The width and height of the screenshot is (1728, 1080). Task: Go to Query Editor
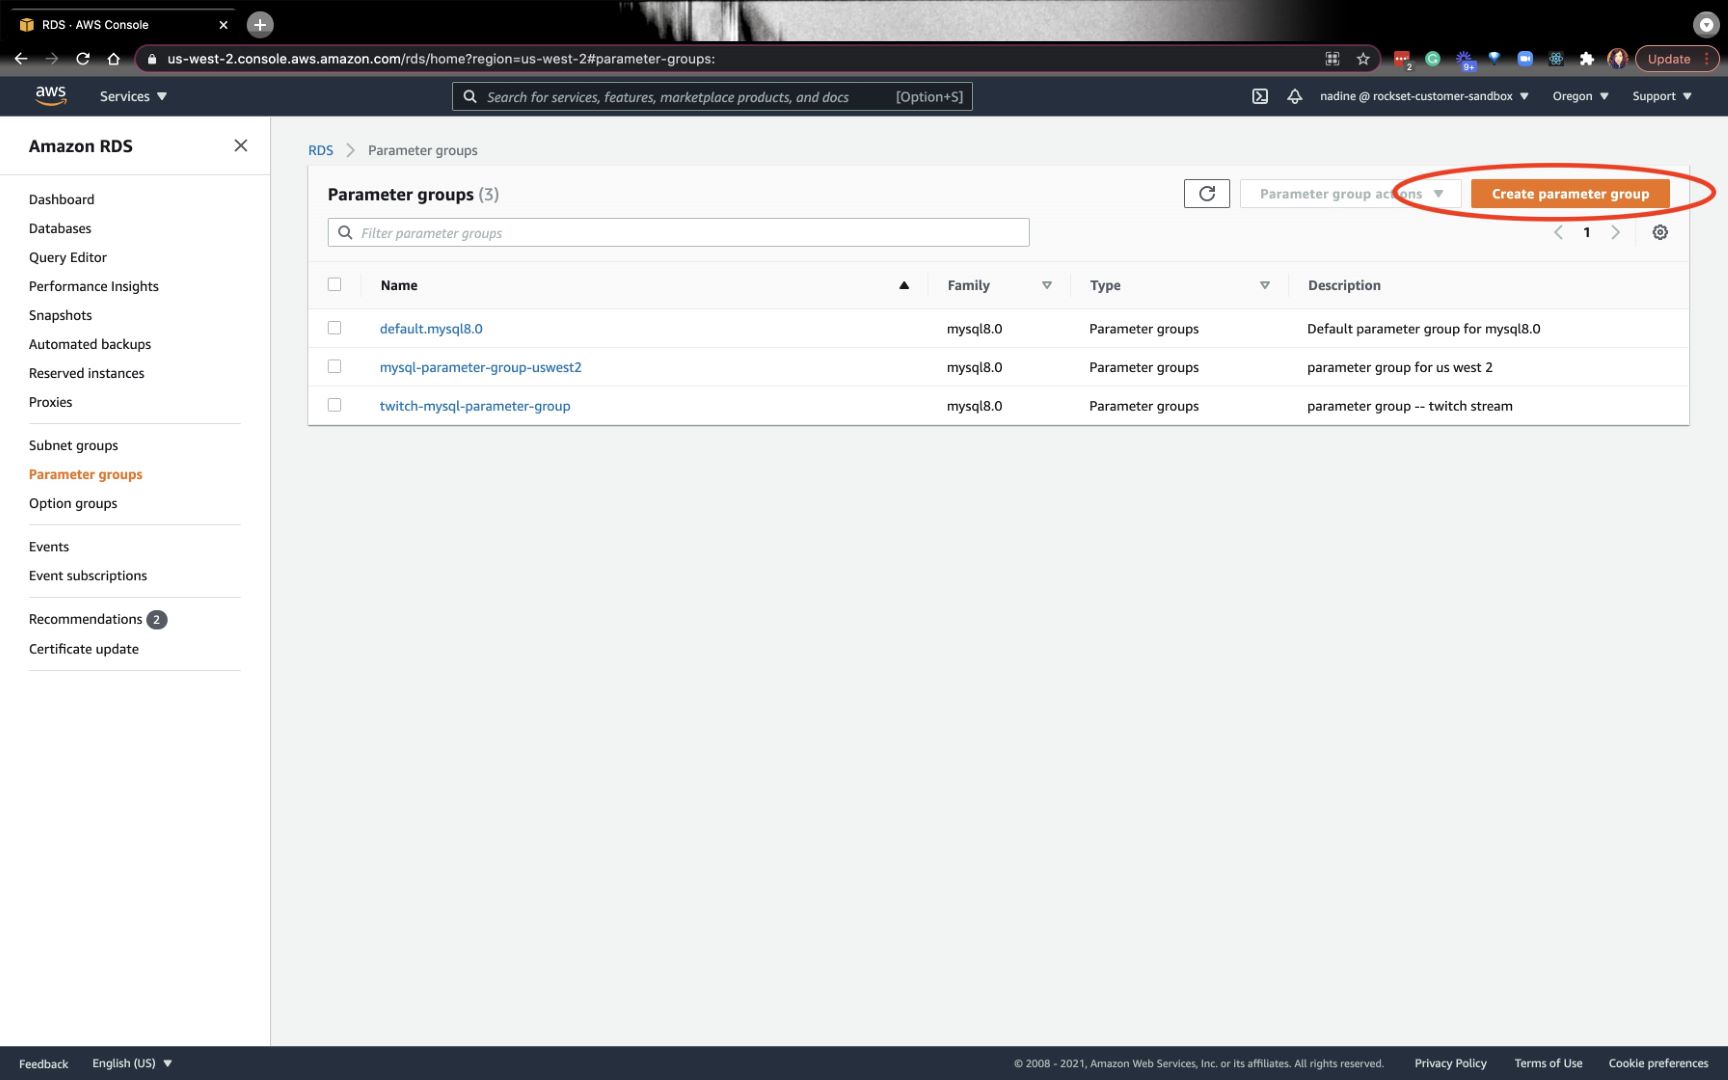[x=68, y=257]
